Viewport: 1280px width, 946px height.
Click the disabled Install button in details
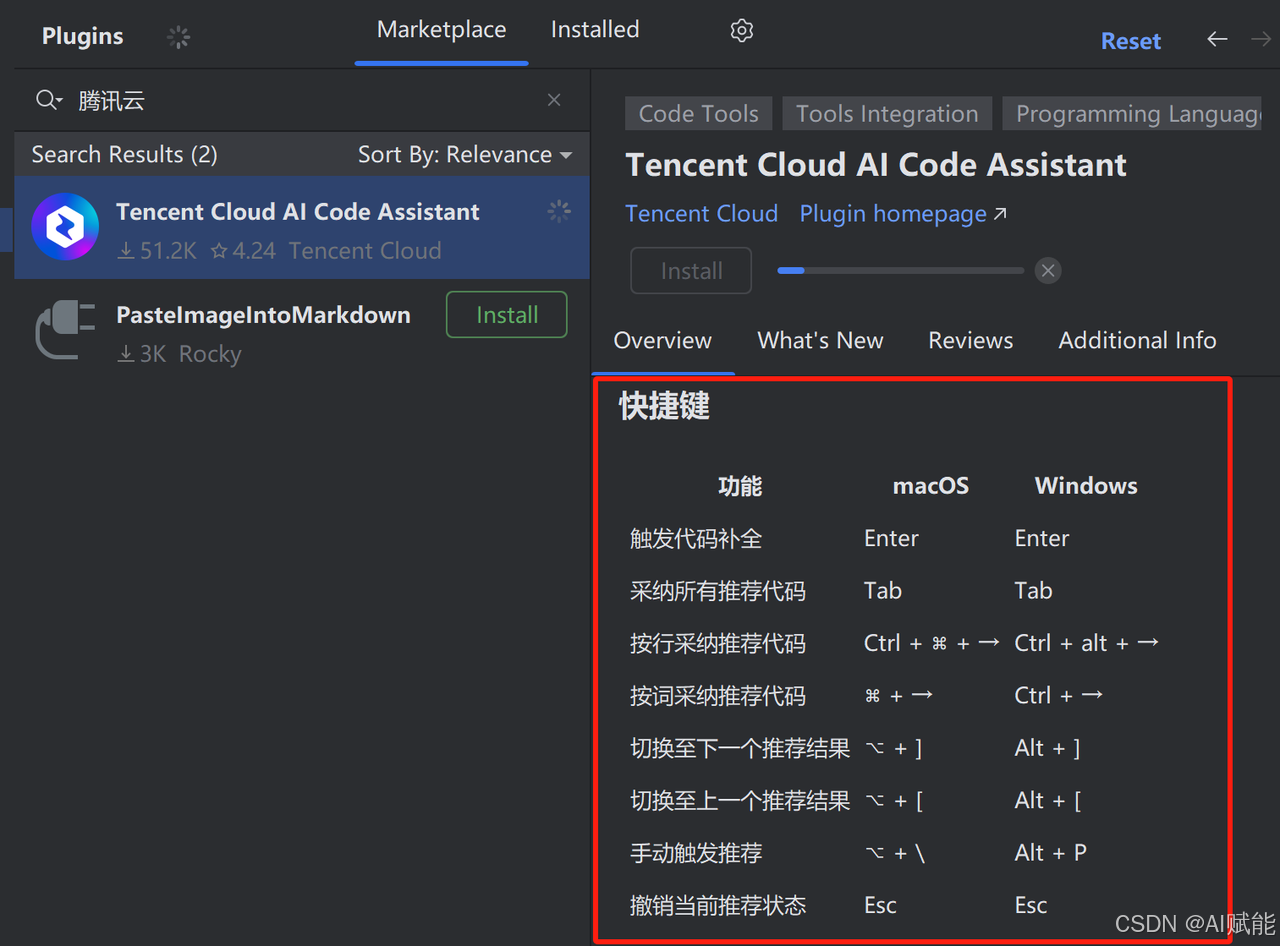pos(691,271)
